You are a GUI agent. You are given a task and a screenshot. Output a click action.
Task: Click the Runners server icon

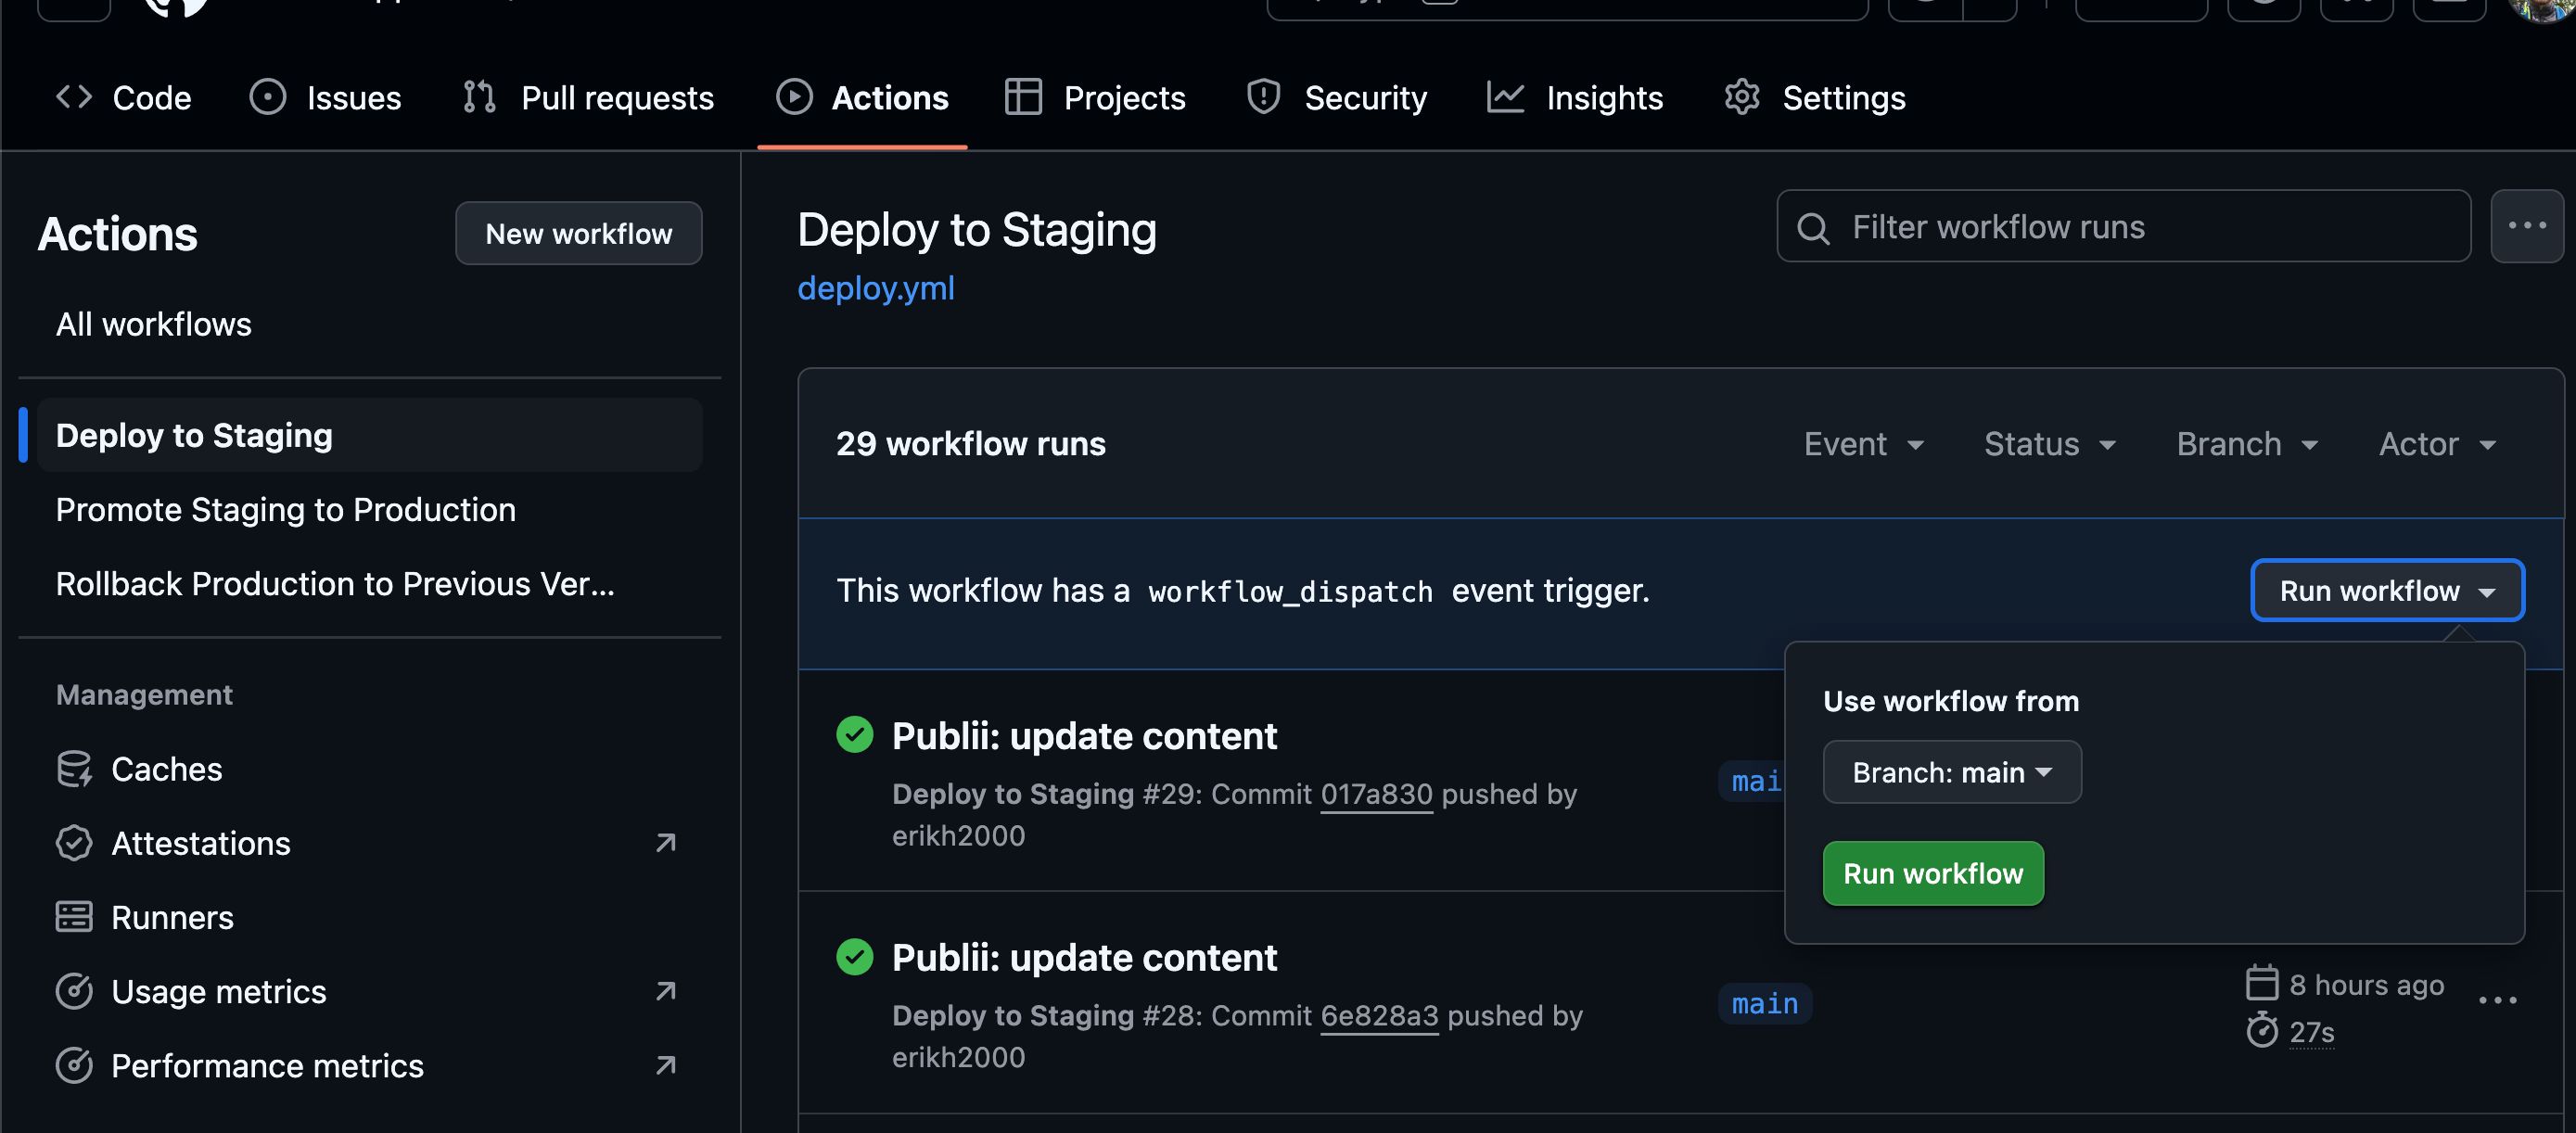point(74,917)
